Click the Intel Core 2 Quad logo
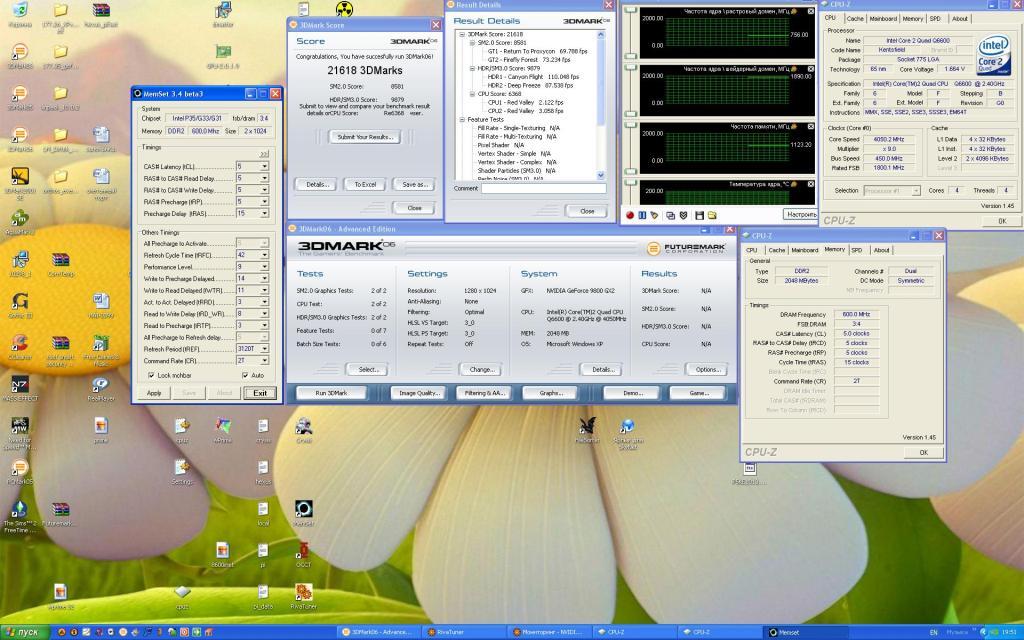This screenshot has width=1024, height=640. (993, 54)
